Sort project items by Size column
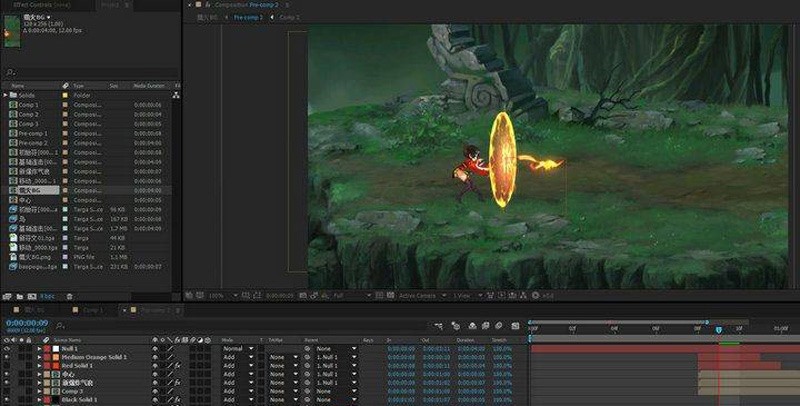This screenshot has height=406, width=800. 114,86
